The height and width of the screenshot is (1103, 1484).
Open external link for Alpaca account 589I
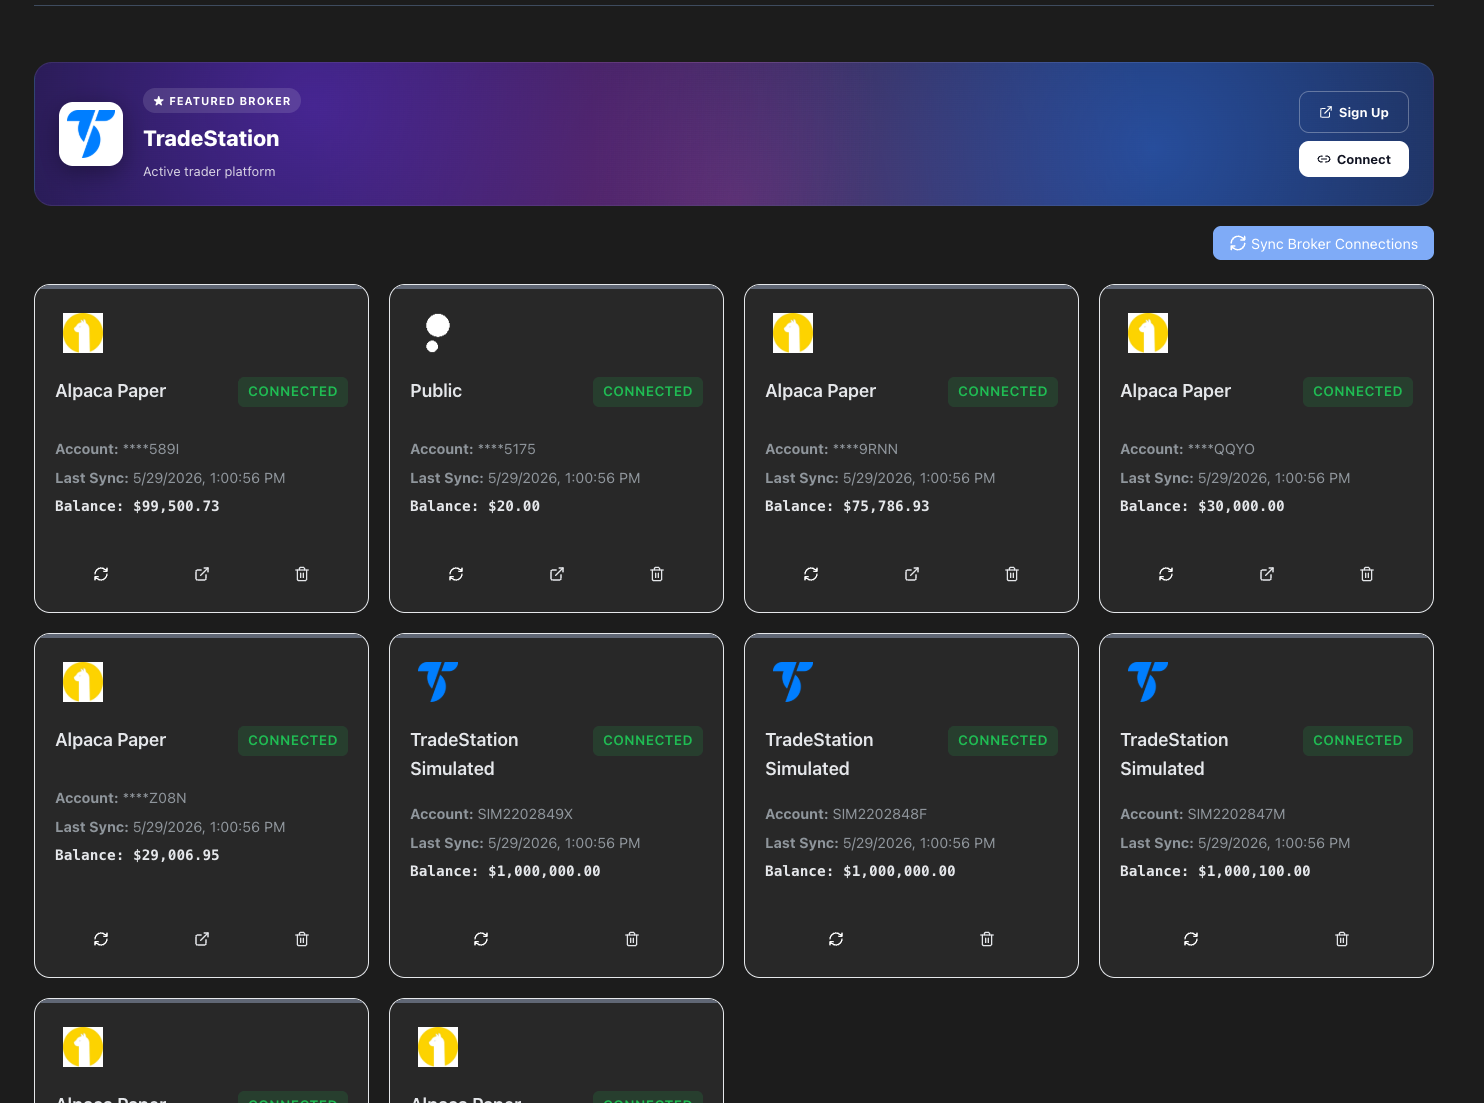point(202,574)
